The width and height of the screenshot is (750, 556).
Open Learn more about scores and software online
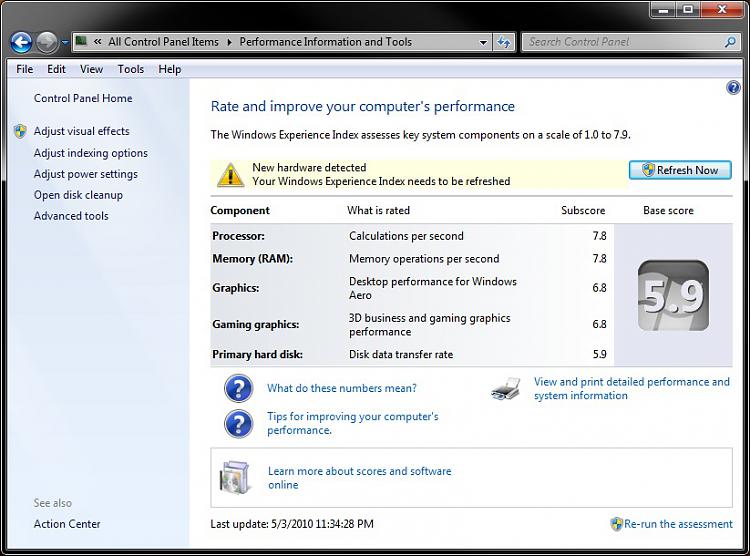(359, 478)
